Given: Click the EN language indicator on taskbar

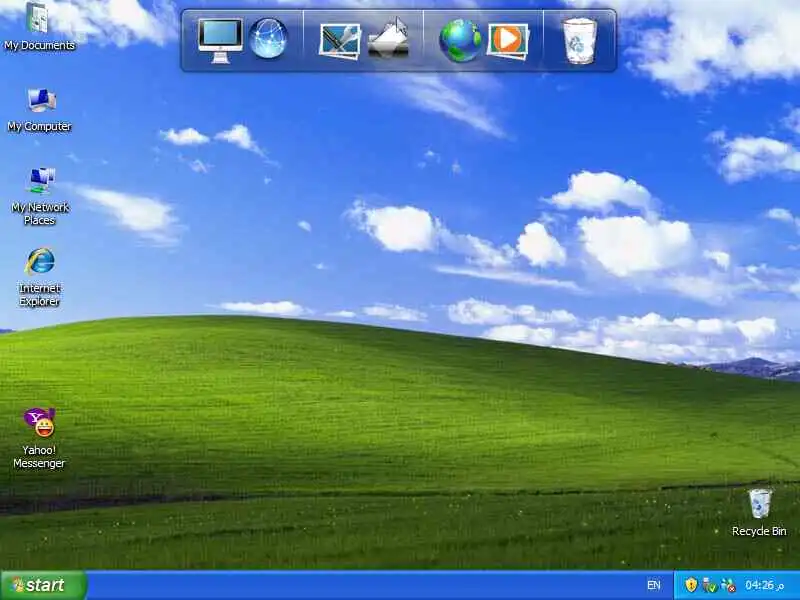Looking at the screenshot, I should pyautogui.click(x=654, y=585).
